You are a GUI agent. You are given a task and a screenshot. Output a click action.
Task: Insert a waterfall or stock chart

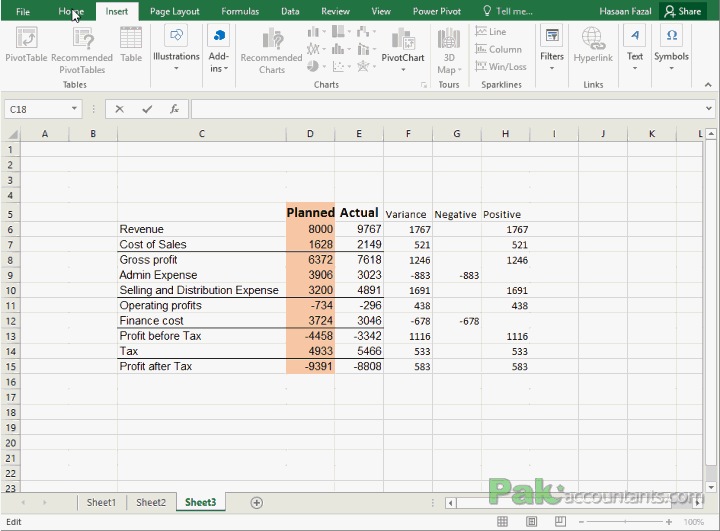366,32
